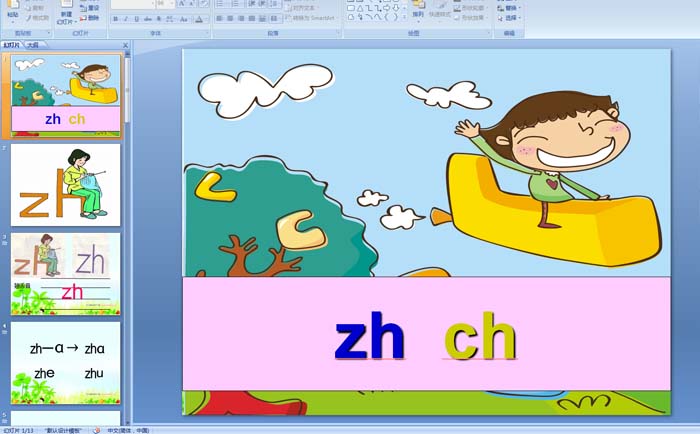Toggle underline text formatting
The image size is (700, 434).
tap(136, 19)
